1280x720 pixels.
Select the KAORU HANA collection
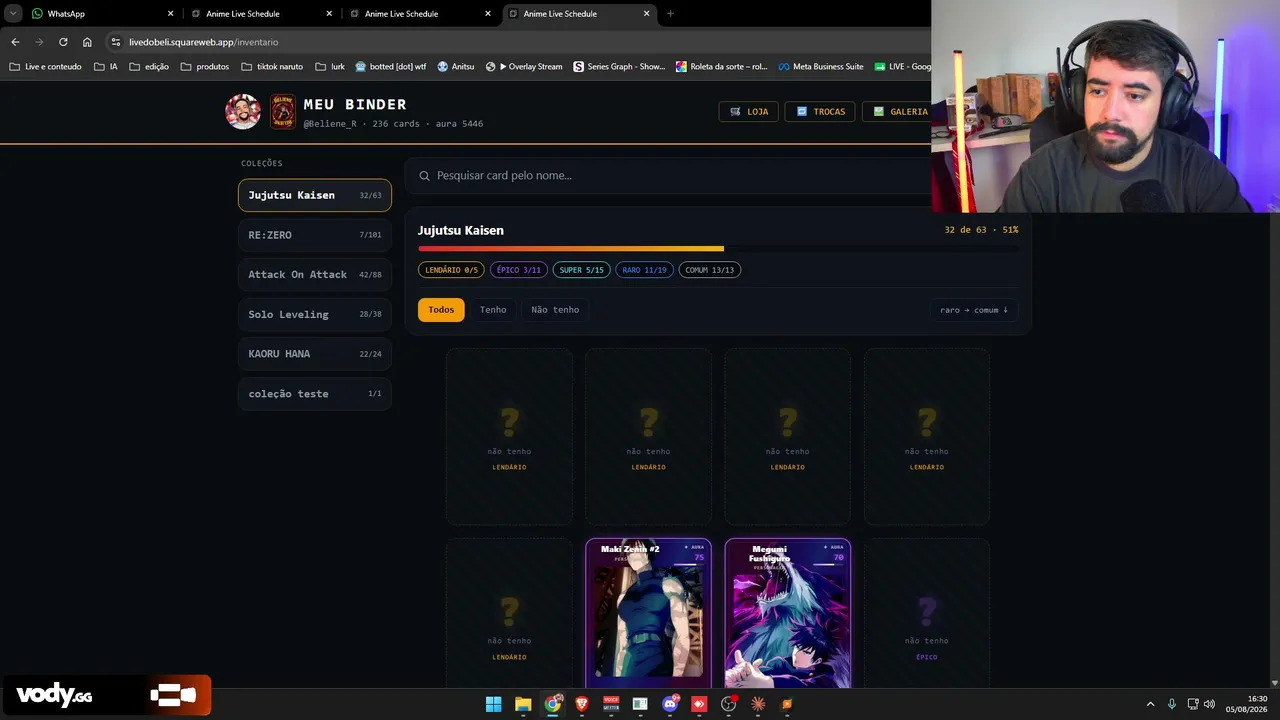(315, 354)
